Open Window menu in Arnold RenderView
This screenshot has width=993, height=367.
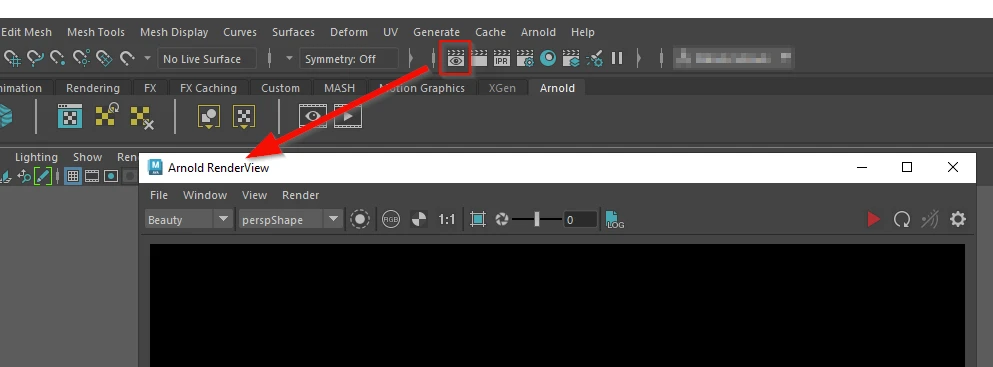205,195
